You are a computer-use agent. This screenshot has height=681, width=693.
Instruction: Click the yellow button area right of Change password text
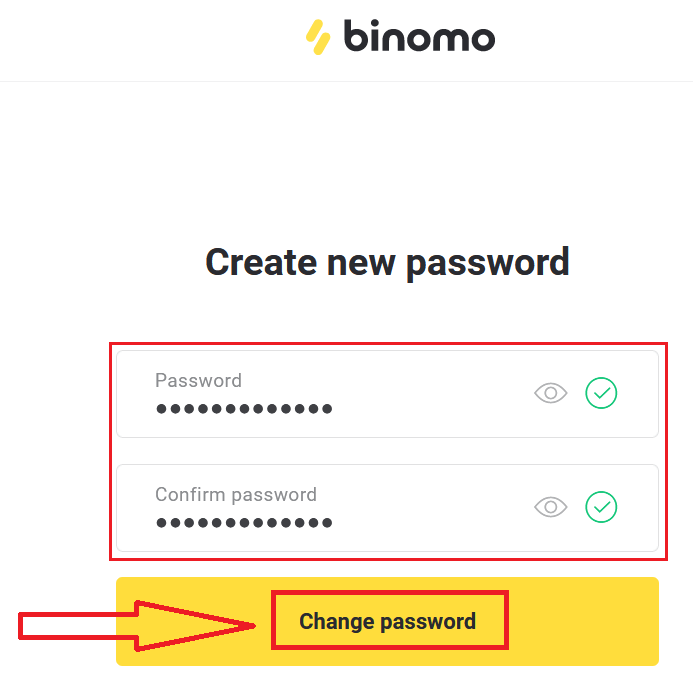(580, 622)
